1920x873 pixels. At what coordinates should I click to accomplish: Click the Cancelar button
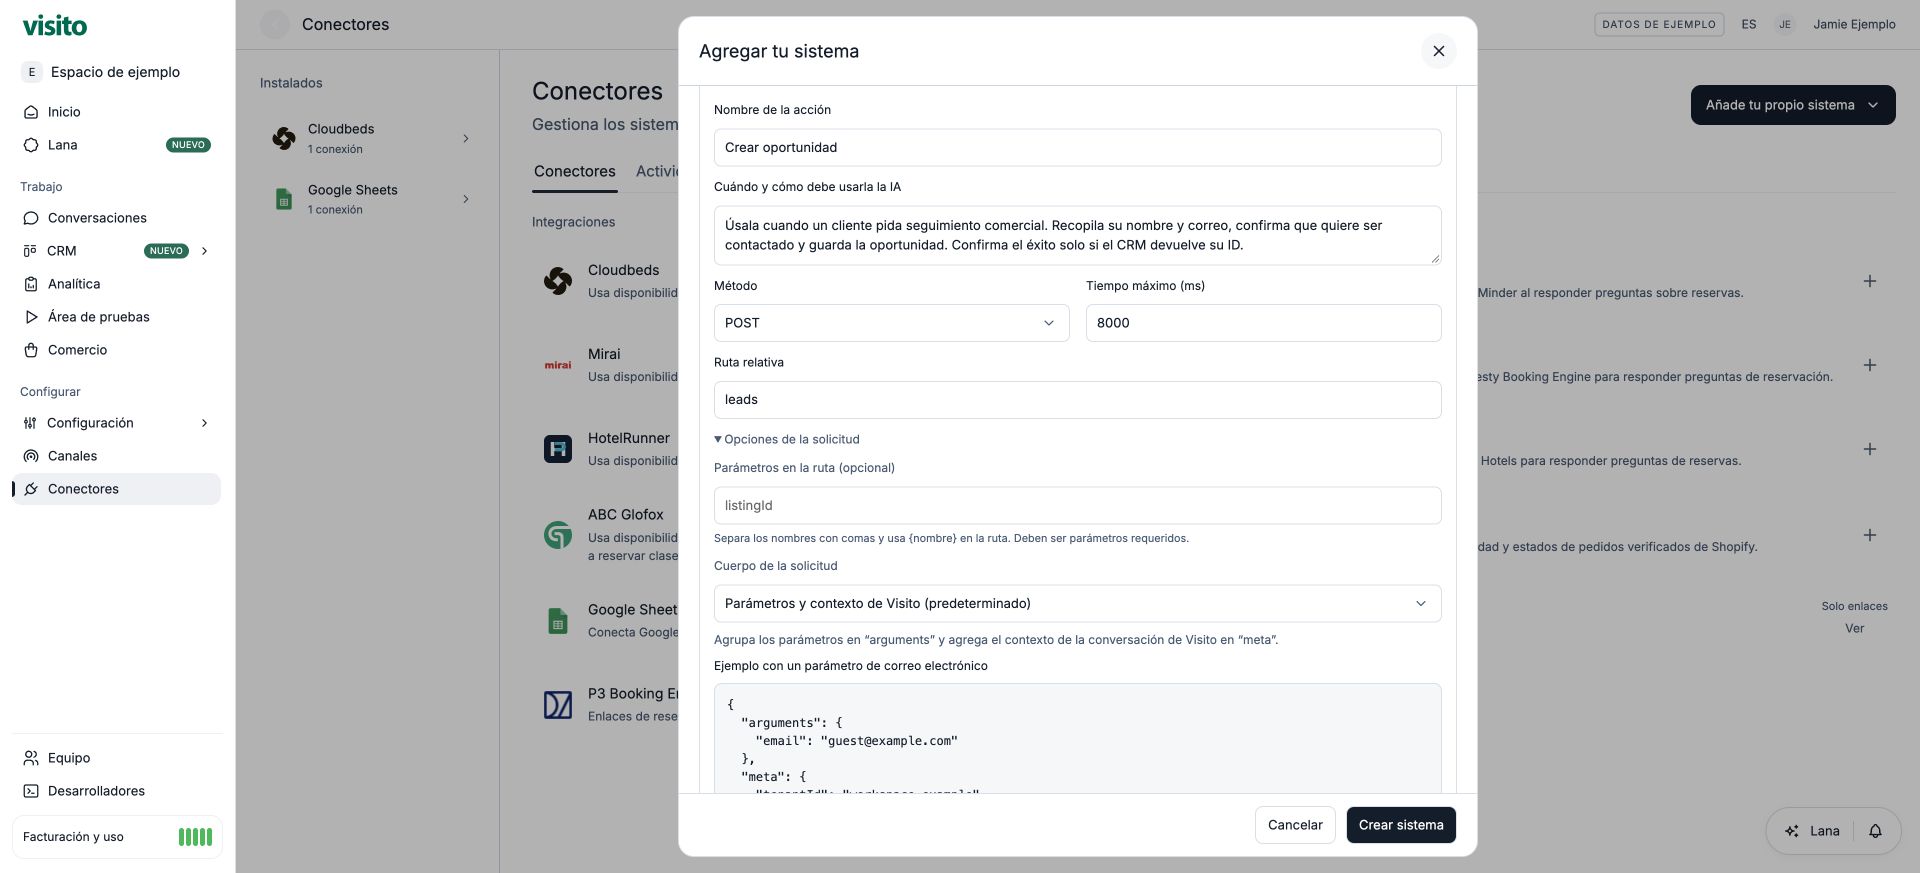point(1295,825)
